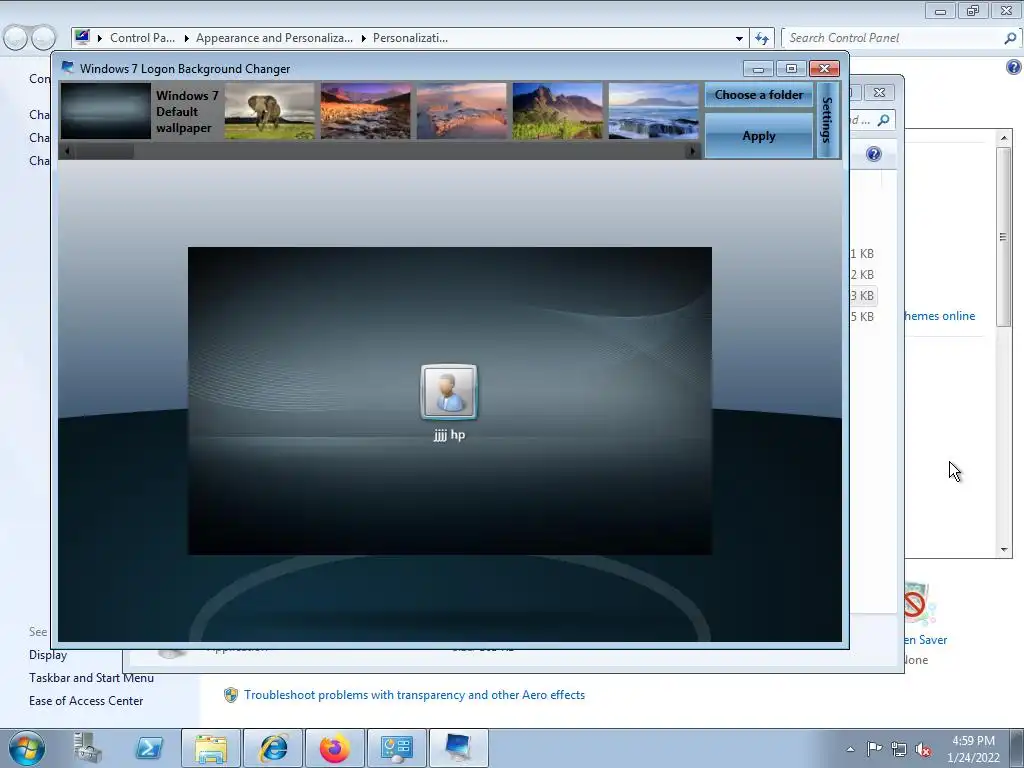
Task: Open Windows Explorer from taskbar
Action: point(211,748)
